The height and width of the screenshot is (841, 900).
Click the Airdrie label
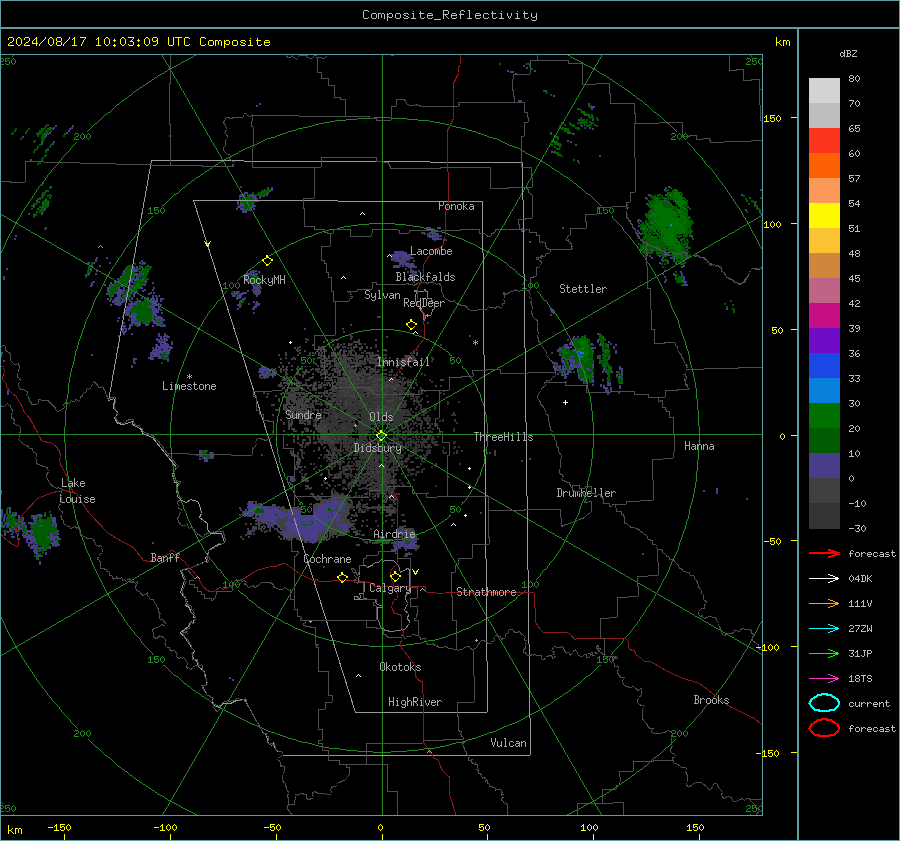coord(394,534)
